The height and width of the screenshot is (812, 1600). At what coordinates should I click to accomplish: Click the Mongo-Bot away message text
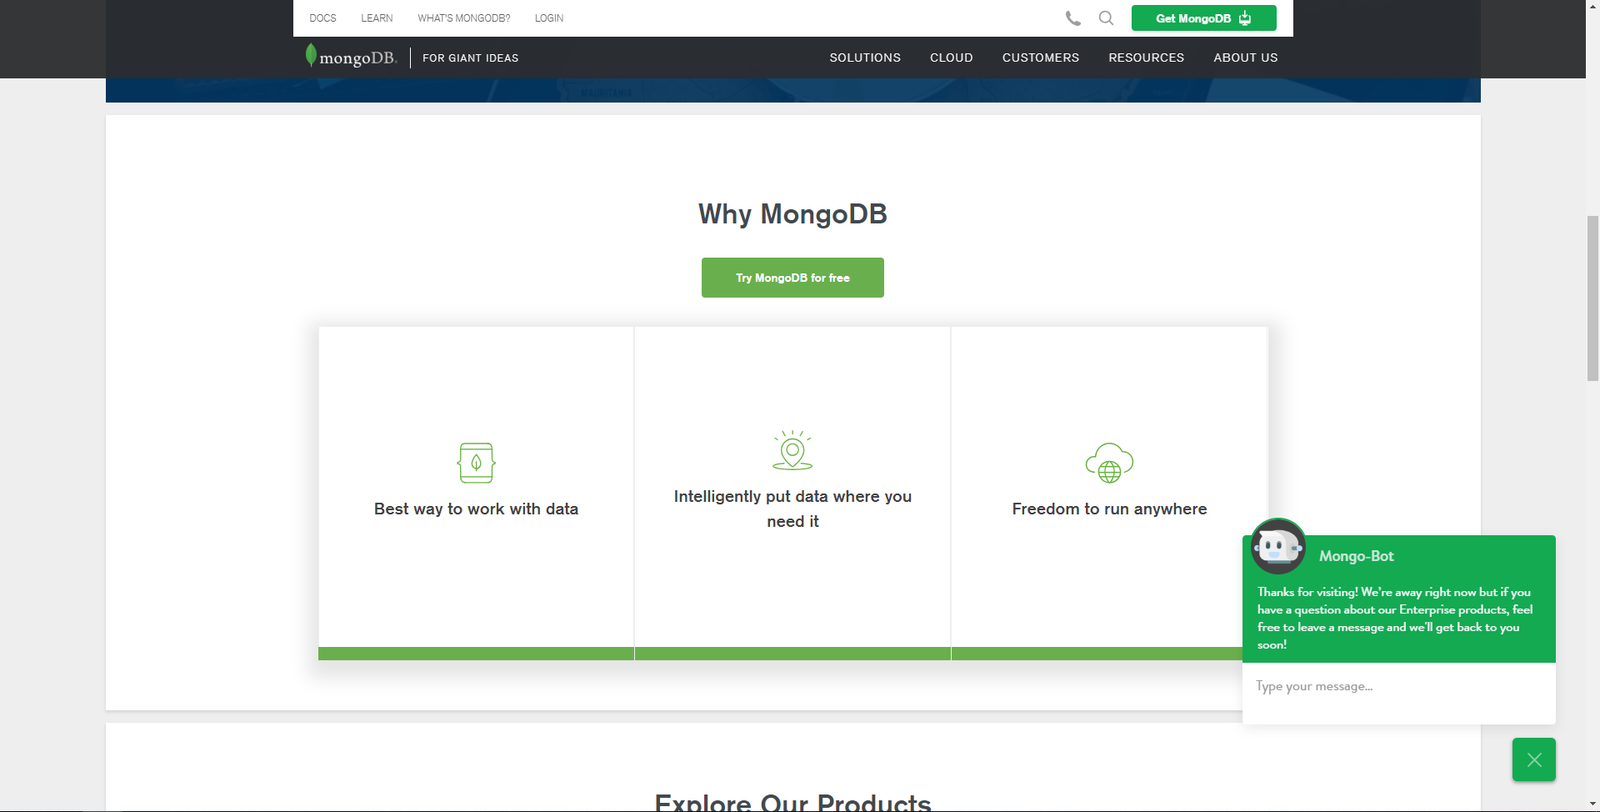coord(1394,618)
